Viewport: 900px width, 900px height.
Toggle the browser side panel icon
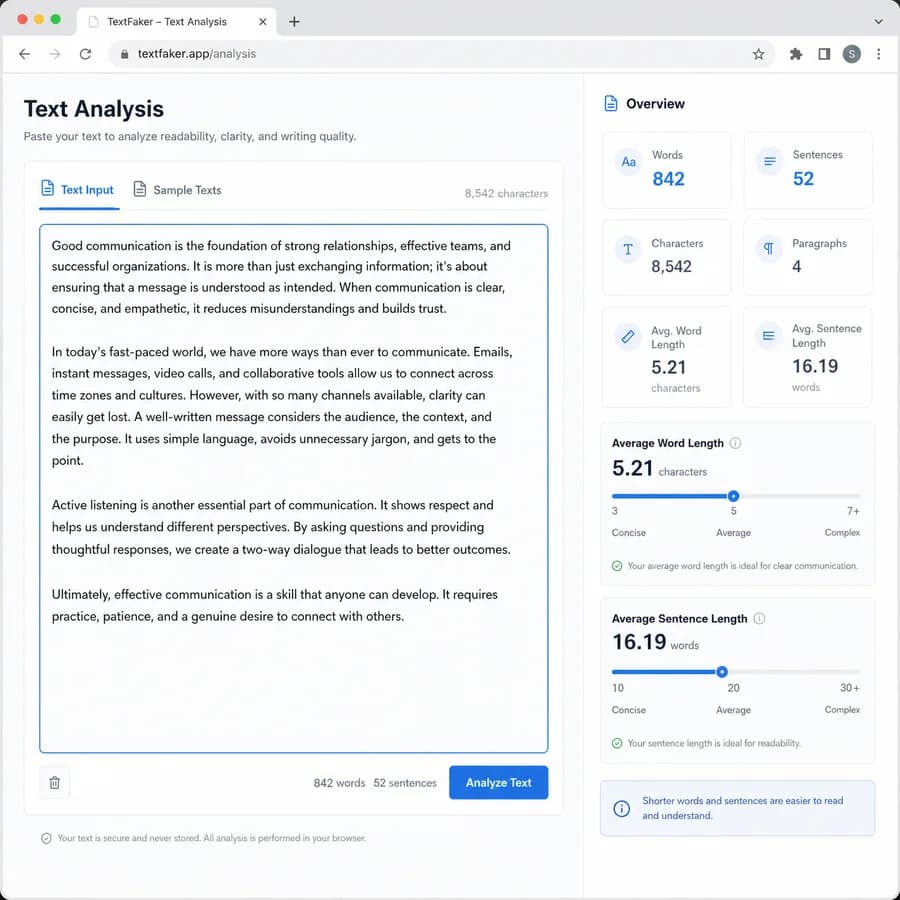(x=824, y=54)
